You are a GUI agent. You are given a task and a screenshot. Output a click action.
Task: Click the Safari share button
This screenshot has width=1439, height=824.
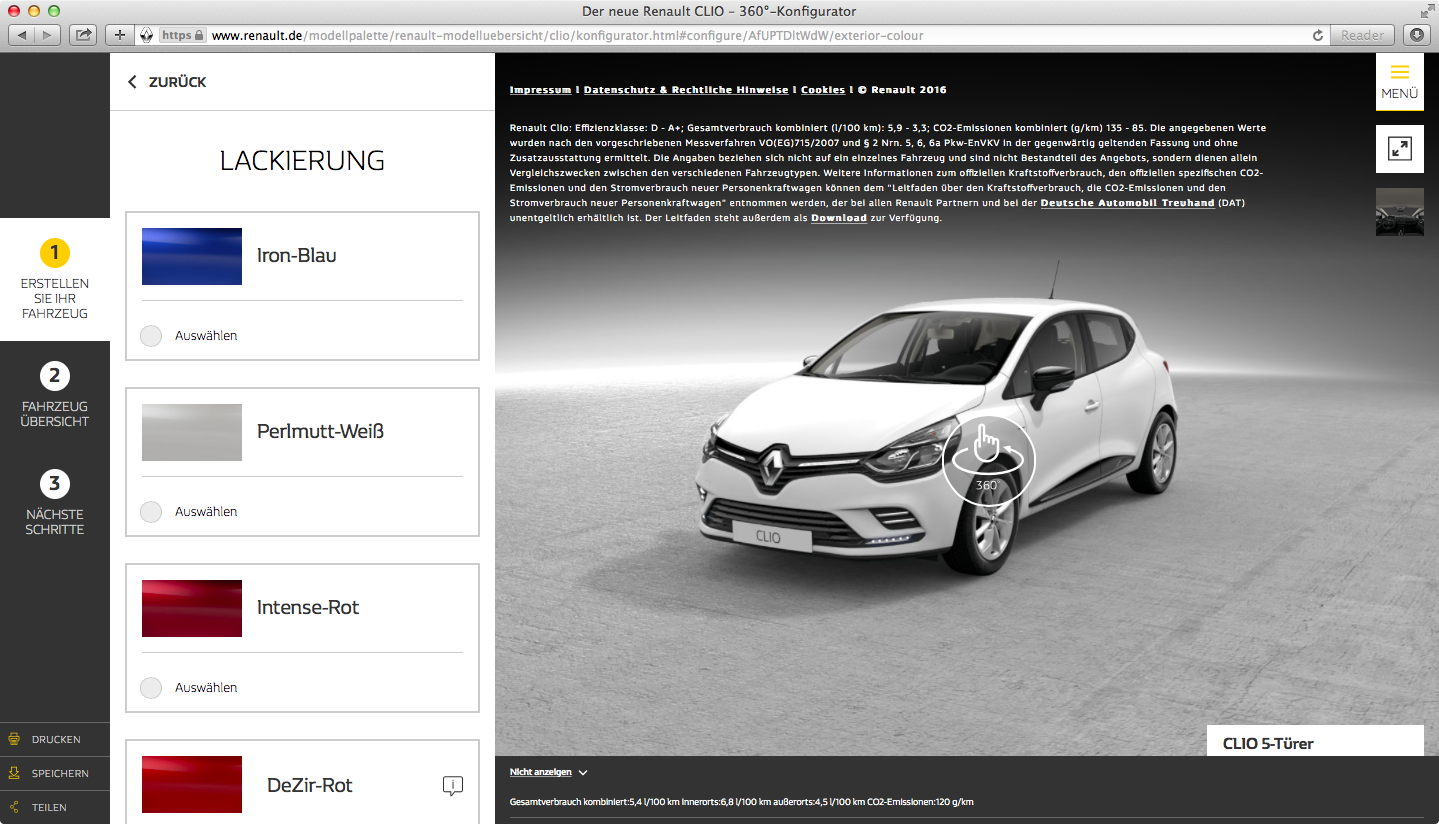[84, 35]
